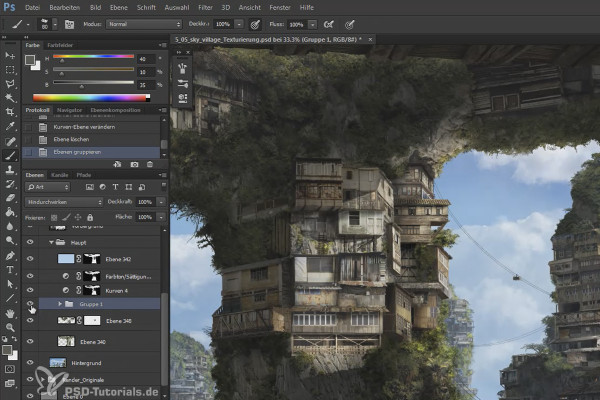Select the Hand tool
Image resolution: width=600 pixels, height=400 pixels.
(10, 313)
